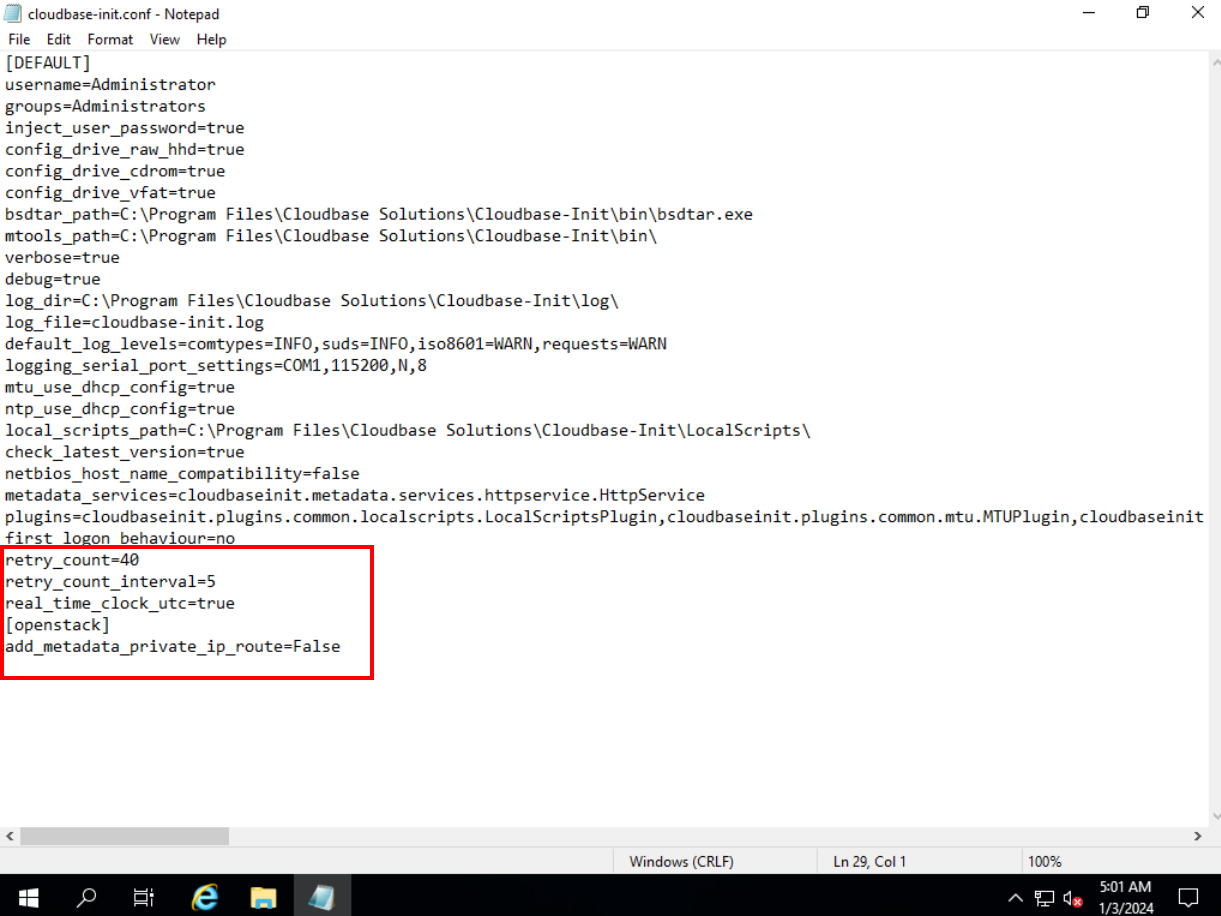Click the network status tray icon
The image size is (1221, 916).
click(x=1045, y=897)
